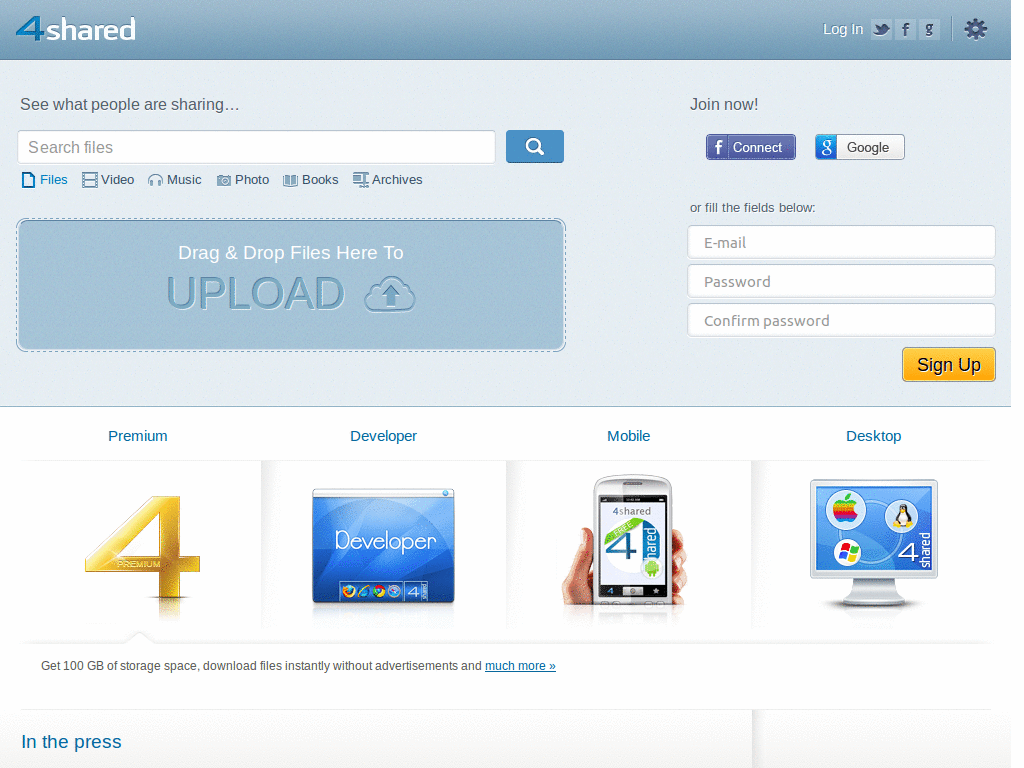Select the Files search filter icon
The width and height of the screenshot is (1024, 768).
pyautogui.click(x=27, y=179)
